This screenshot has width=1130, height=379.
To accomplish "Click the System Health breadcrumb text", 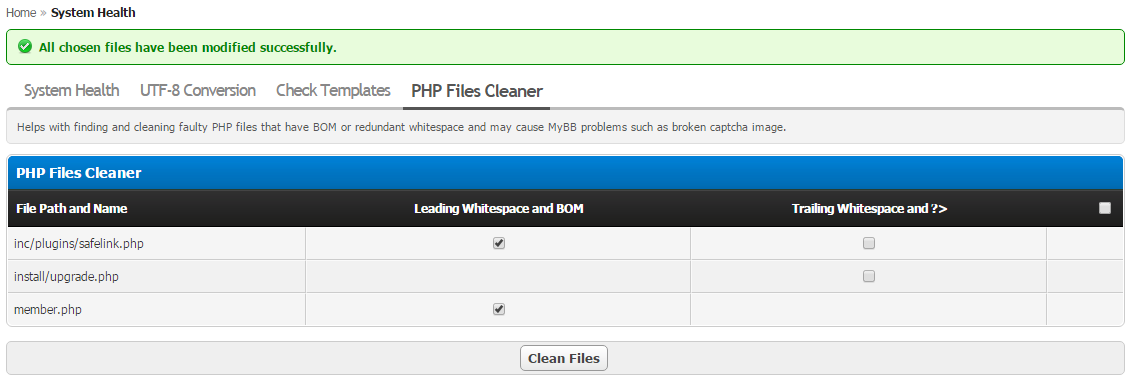I will 93,12.
